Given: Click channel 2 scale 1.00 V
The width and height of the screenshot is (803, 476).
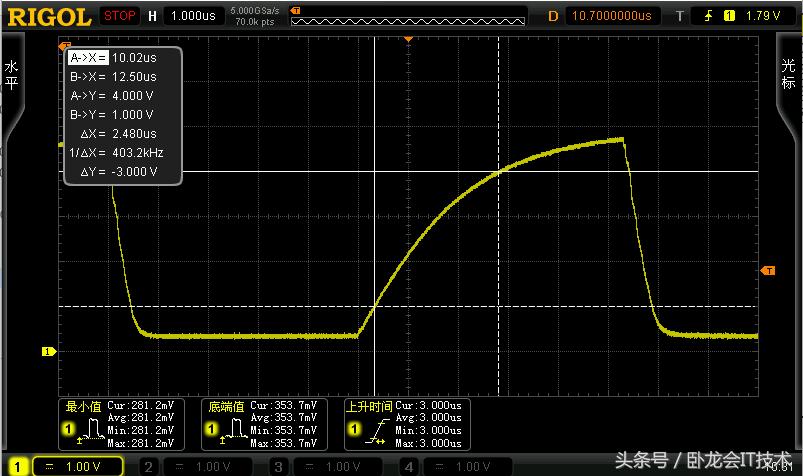Looking at the screenshot, I should point(207,467).
